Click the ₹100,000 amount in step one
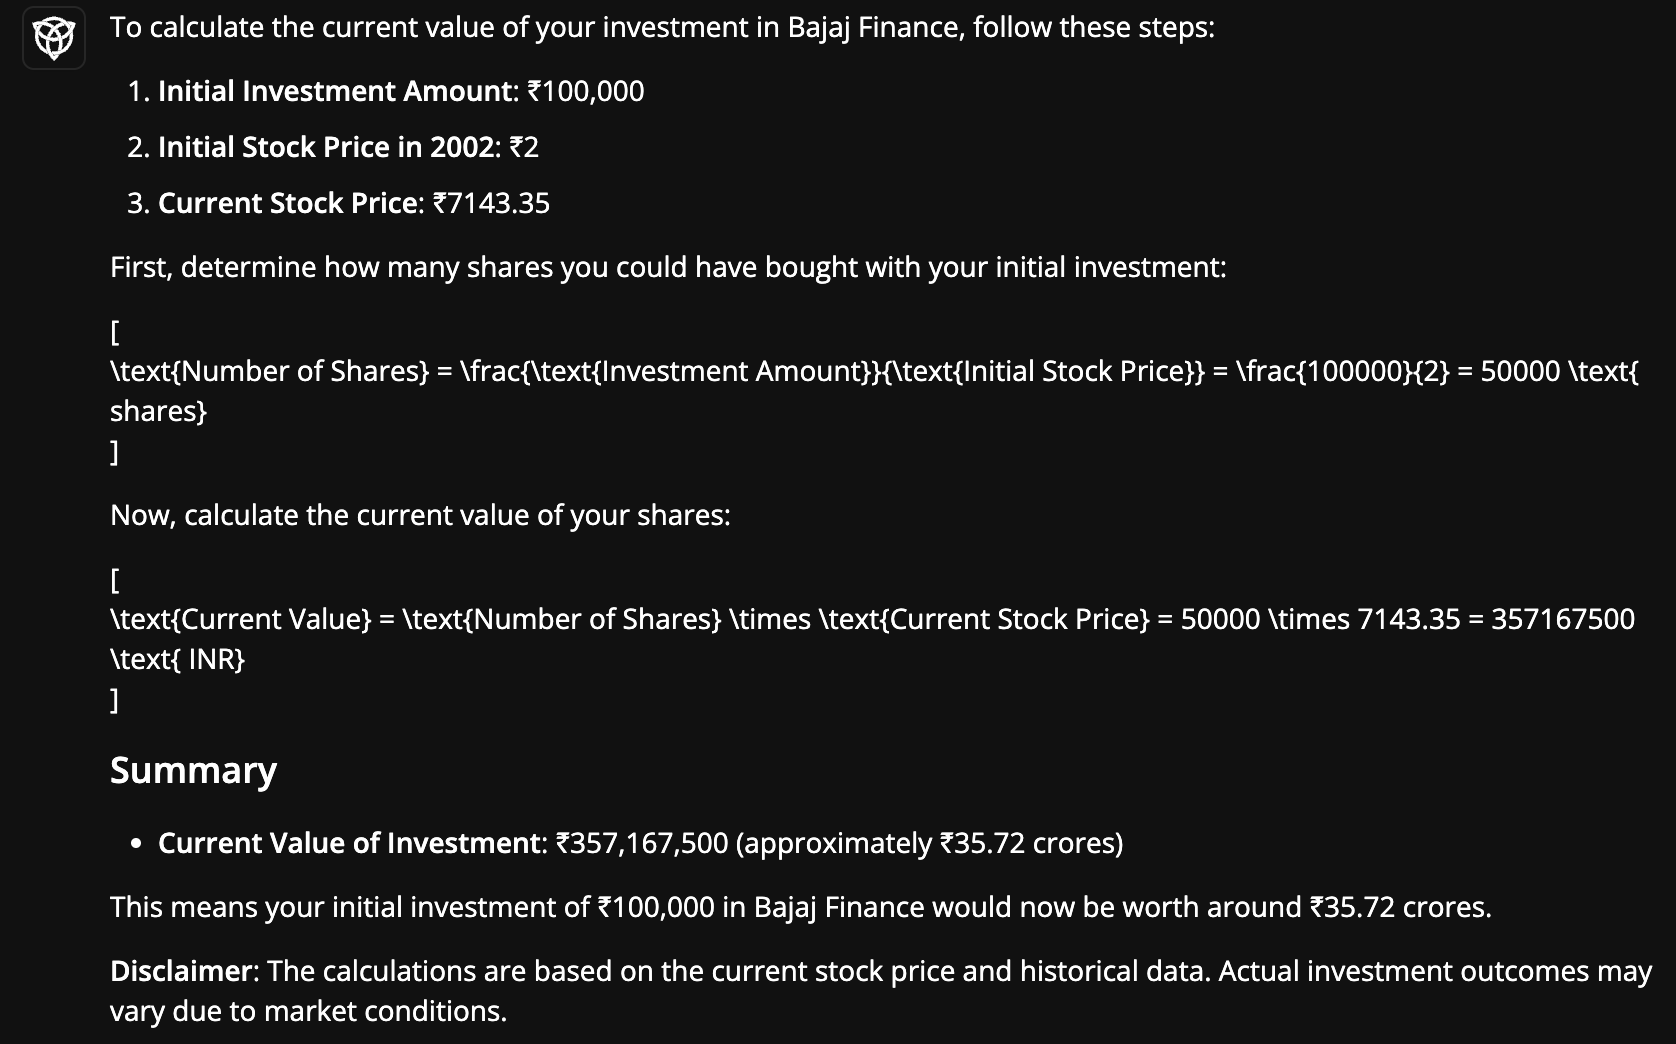Image resolution: width=1676 pixels, height=1044 pixels. [x=585, y=91]
